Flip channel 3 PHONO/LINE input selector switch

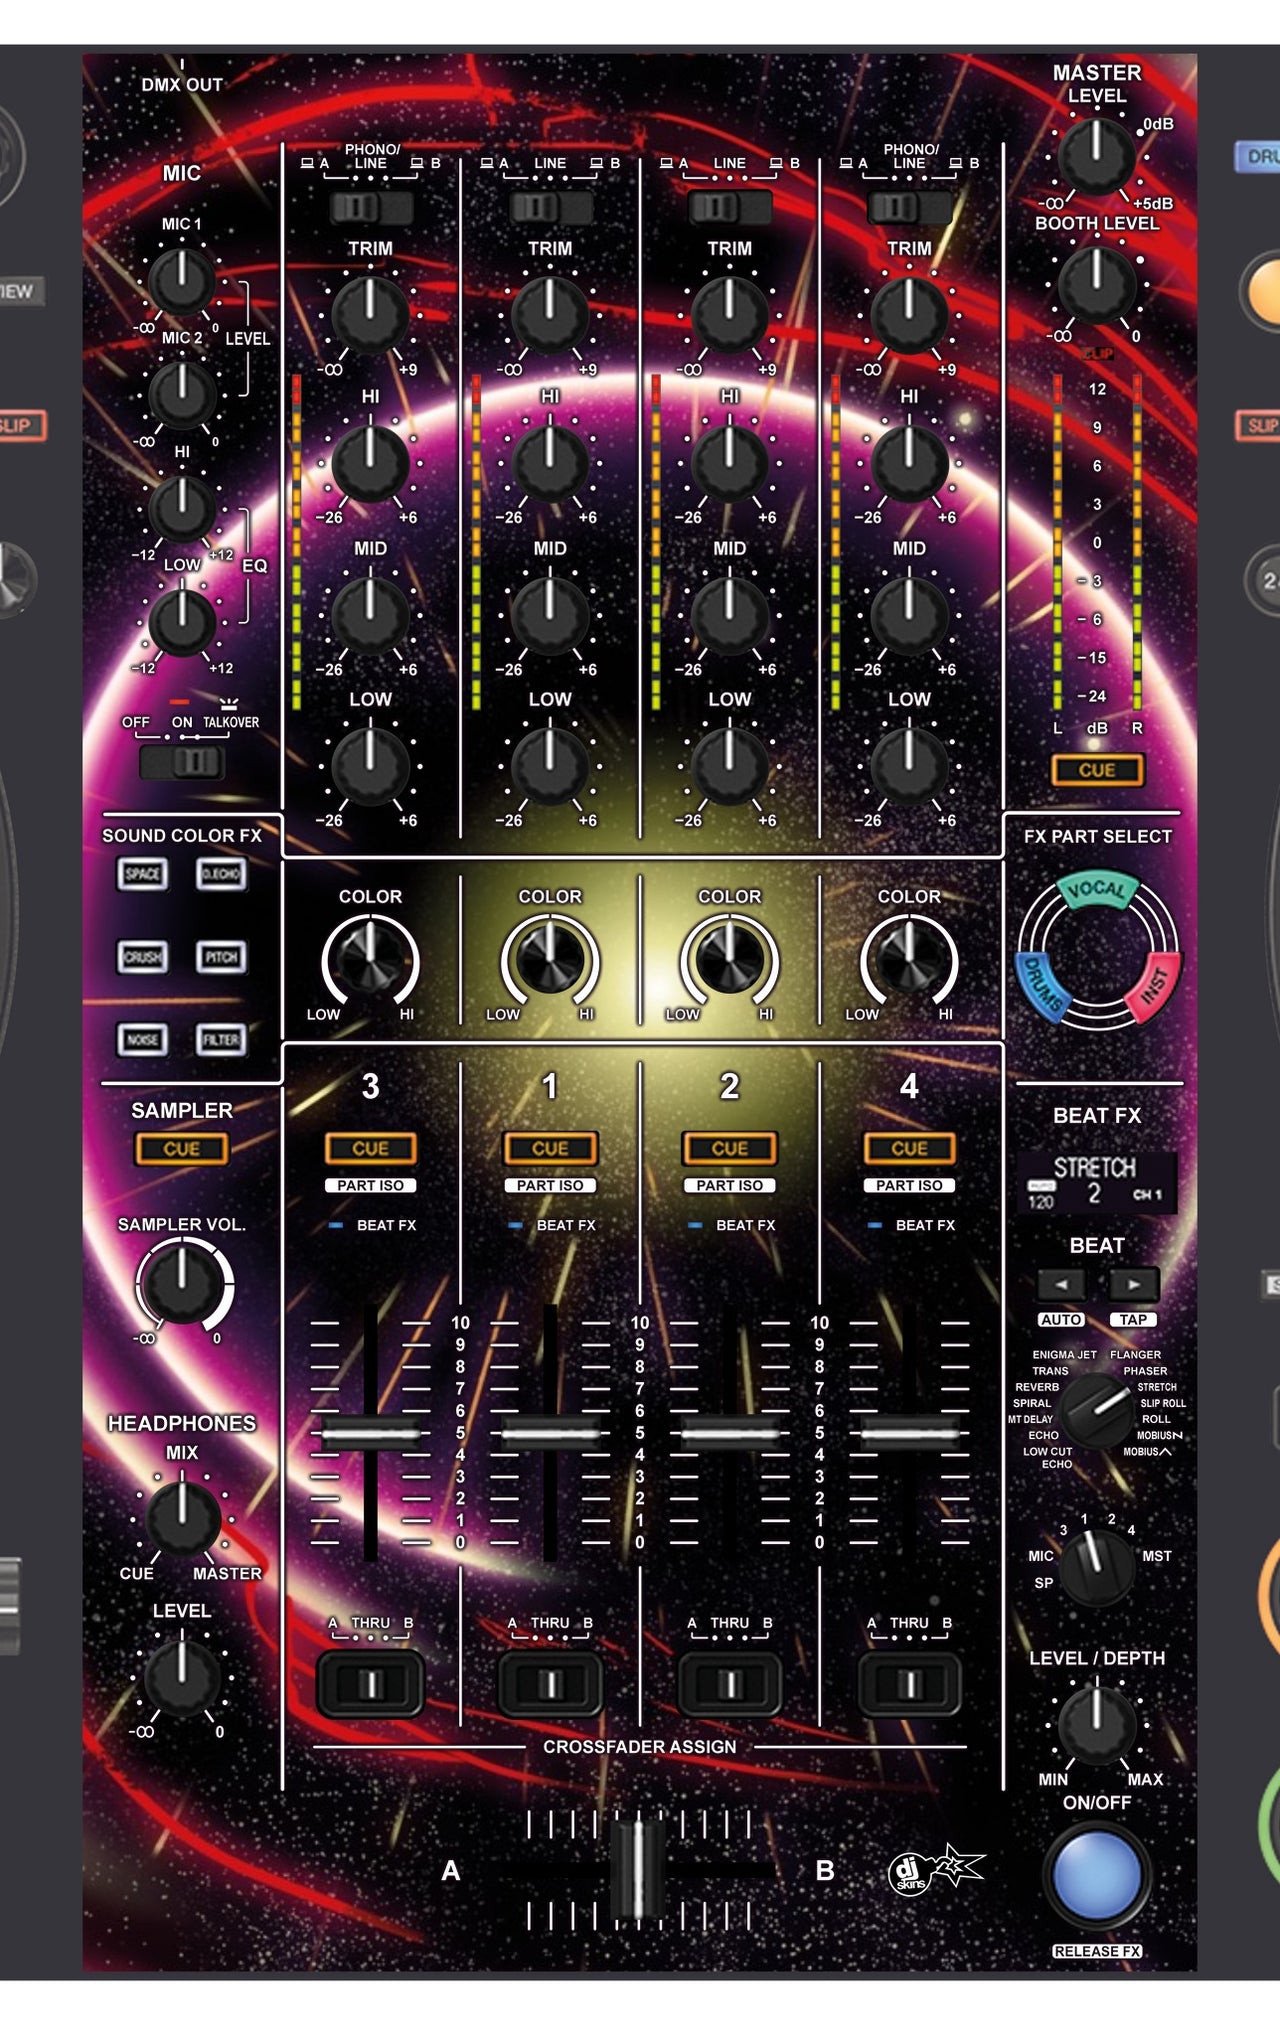(370, 208)
